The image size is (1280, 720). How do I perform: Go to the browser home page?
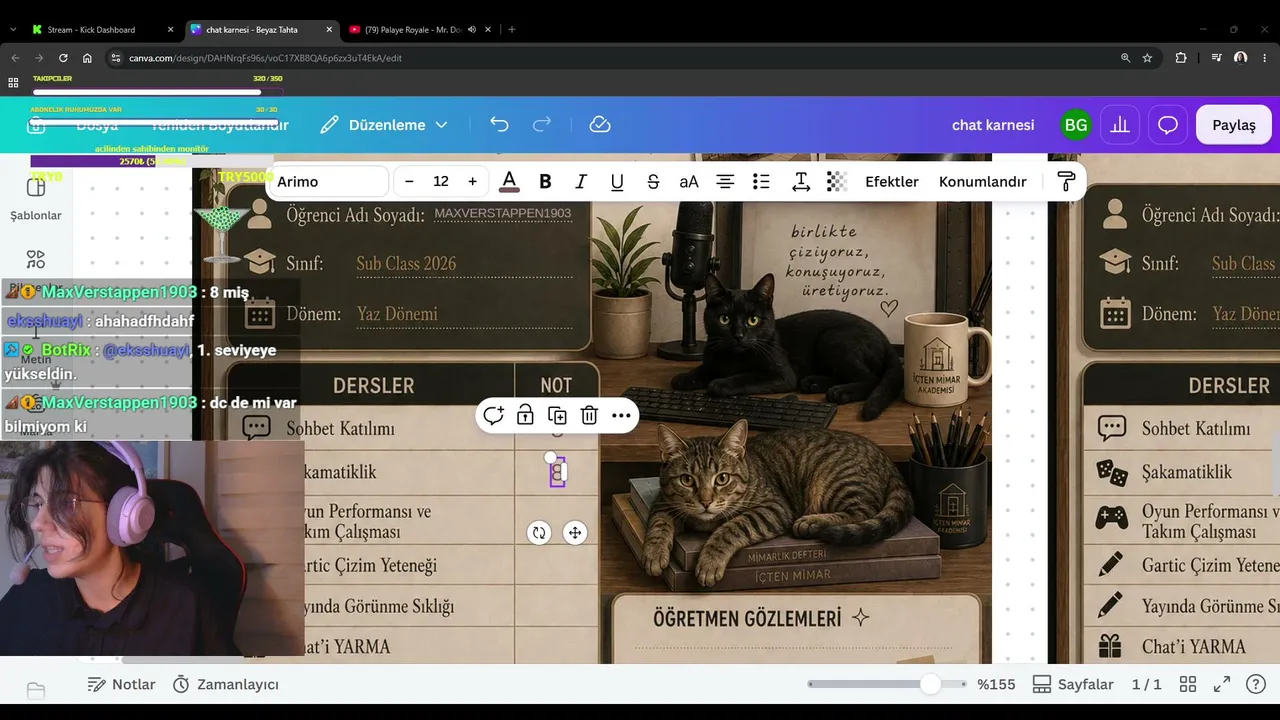87,58
